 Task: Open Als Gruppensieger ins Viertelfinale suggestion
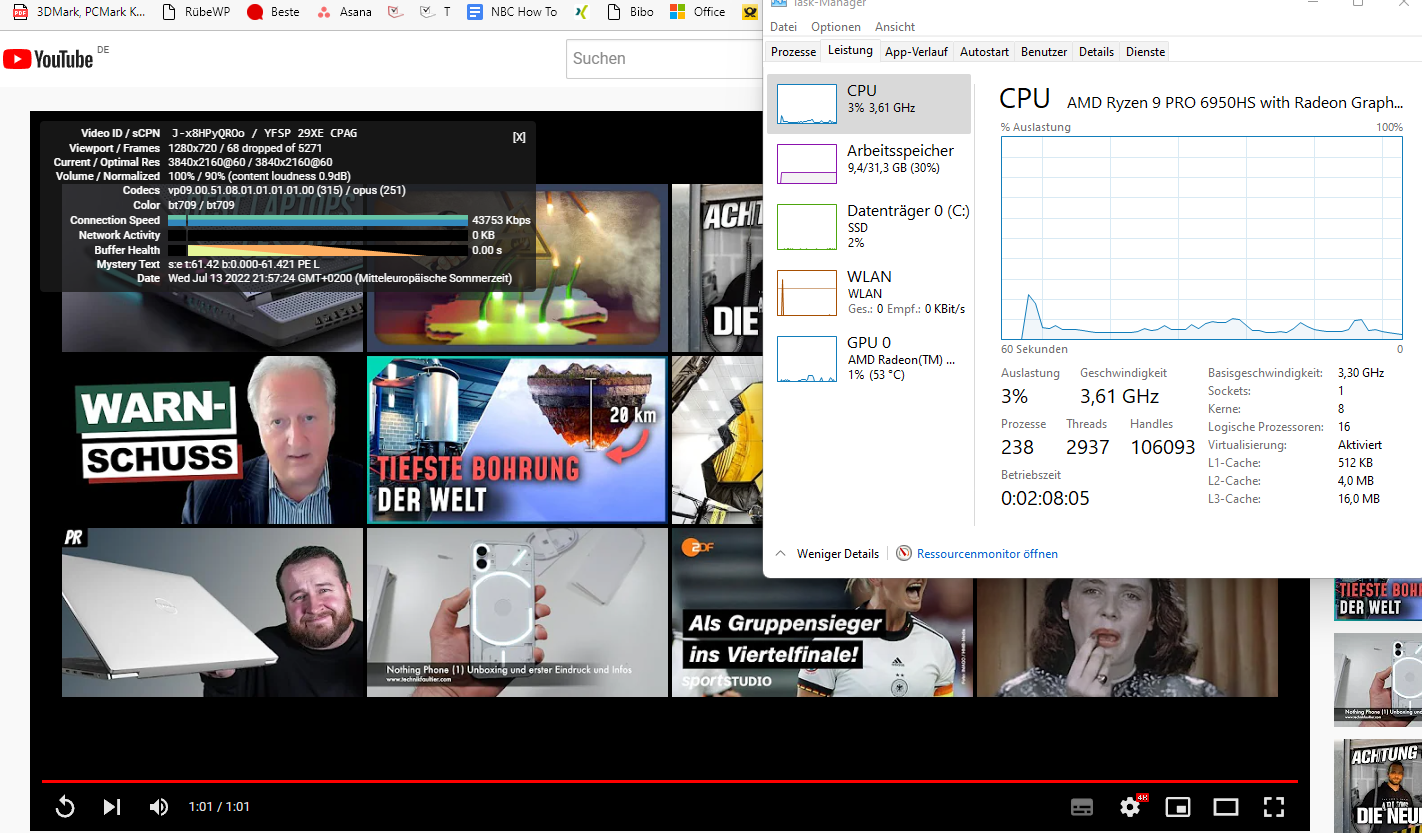(822, 612)
